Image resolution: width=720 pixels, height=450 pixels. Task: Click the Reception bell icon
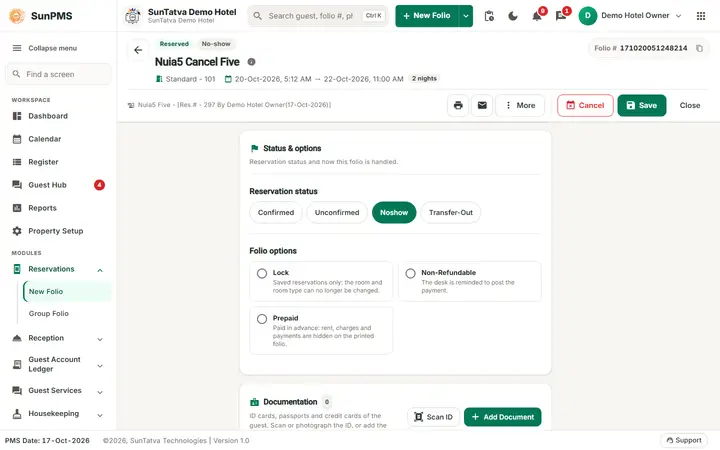click(x=17, y=338)
